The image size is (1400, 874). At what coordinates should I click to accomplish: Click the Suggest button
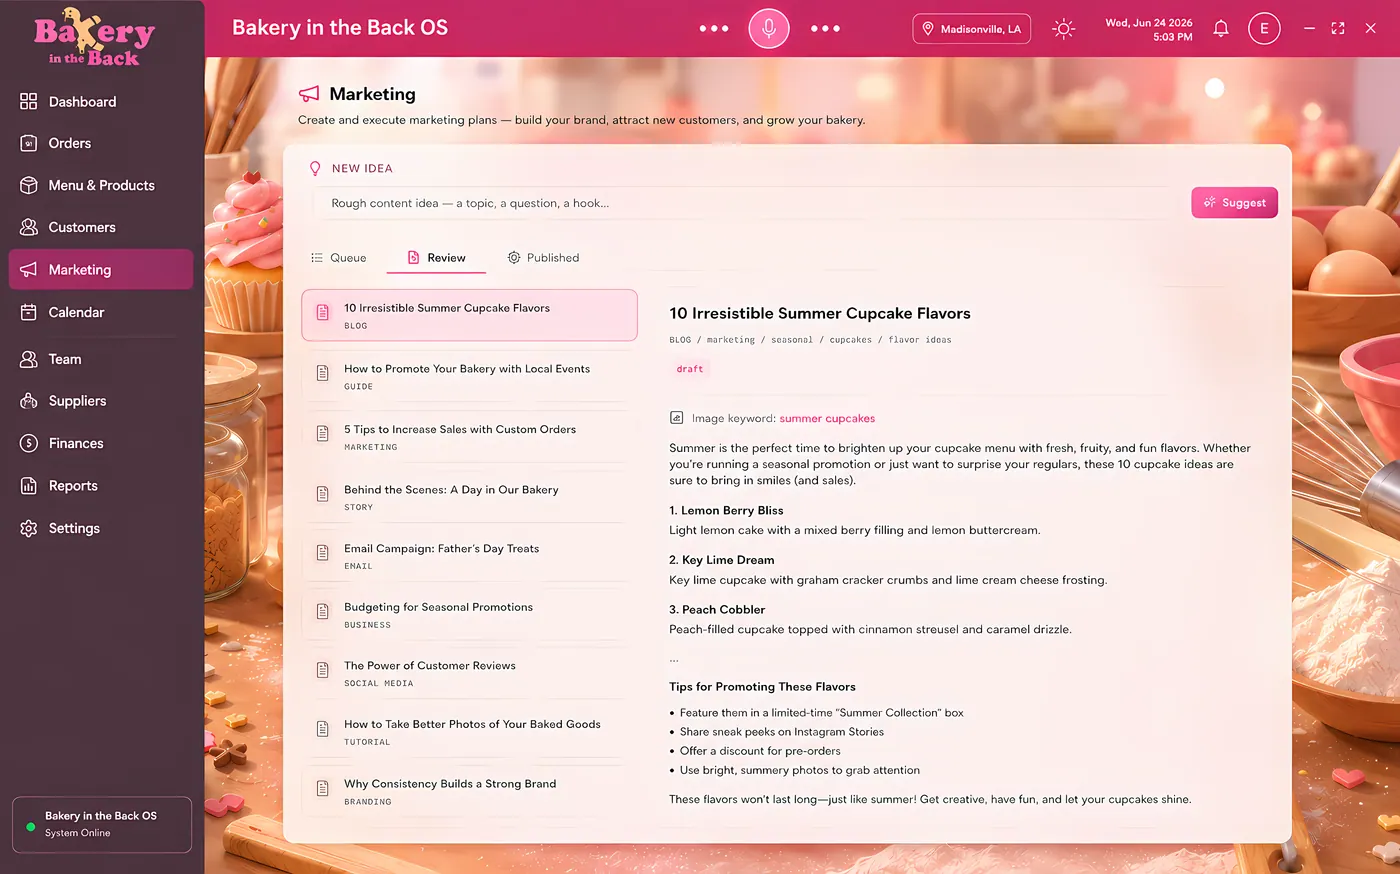point(1234,202)
